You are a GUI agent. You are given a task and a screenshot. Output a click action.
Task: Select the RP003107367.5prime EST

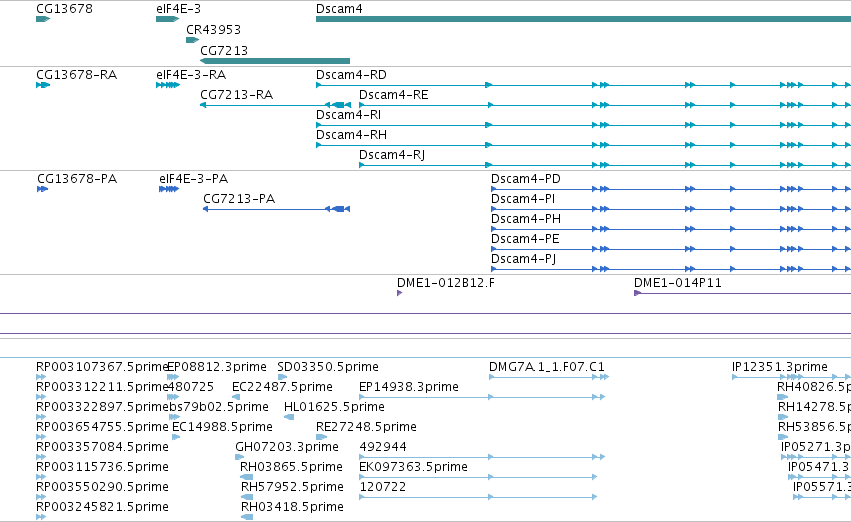[x=41, y=377]
